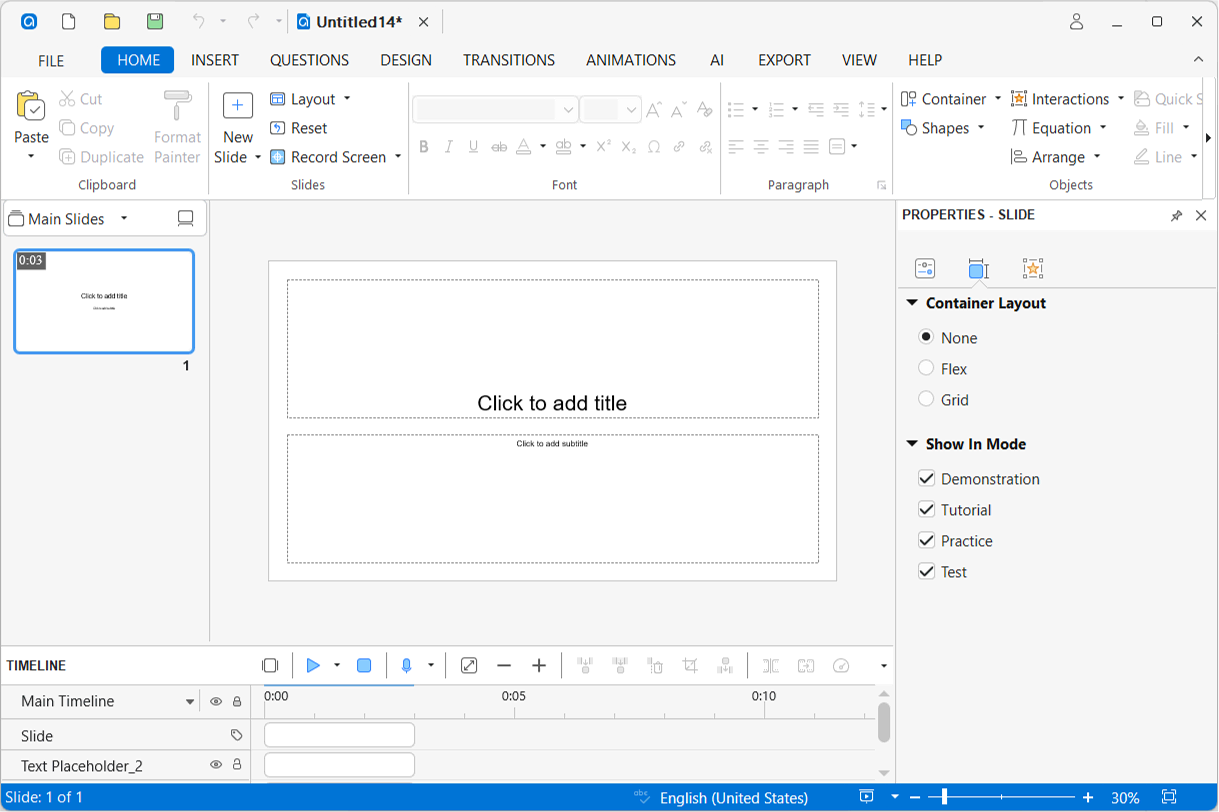Open the Layout dropdown

coord(311,99)
